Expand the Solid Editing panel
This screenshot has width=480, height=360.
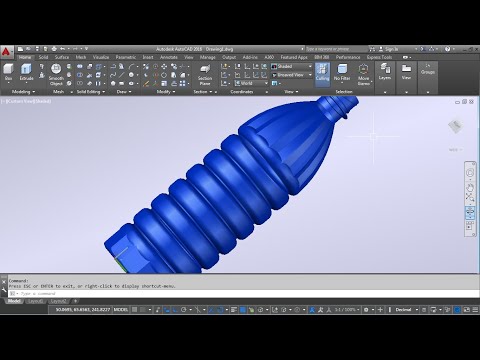[x=91, y=91]
